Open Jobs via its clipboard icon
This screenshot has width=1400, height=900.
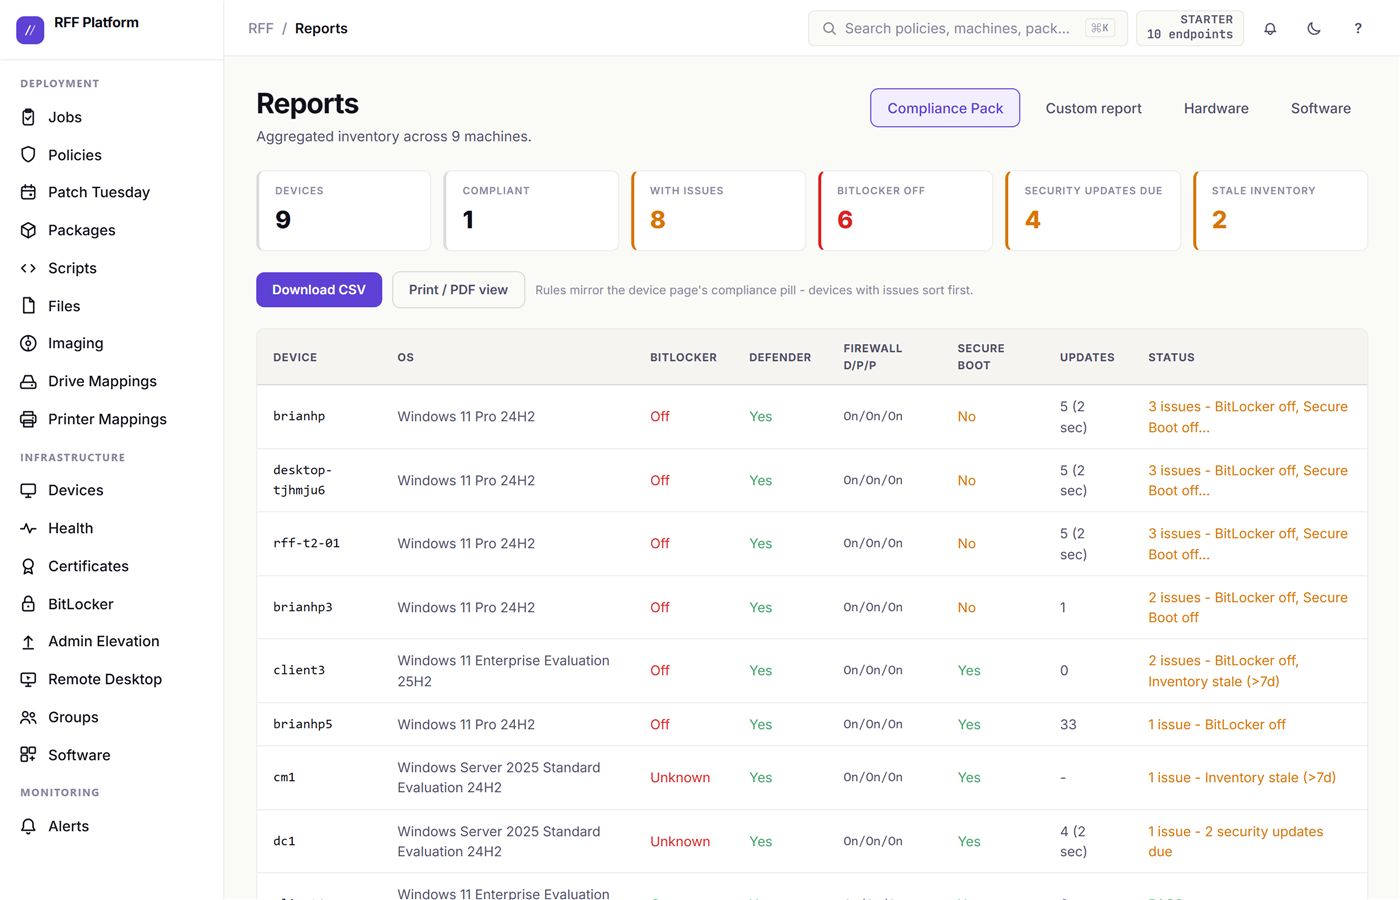[28, 117]
